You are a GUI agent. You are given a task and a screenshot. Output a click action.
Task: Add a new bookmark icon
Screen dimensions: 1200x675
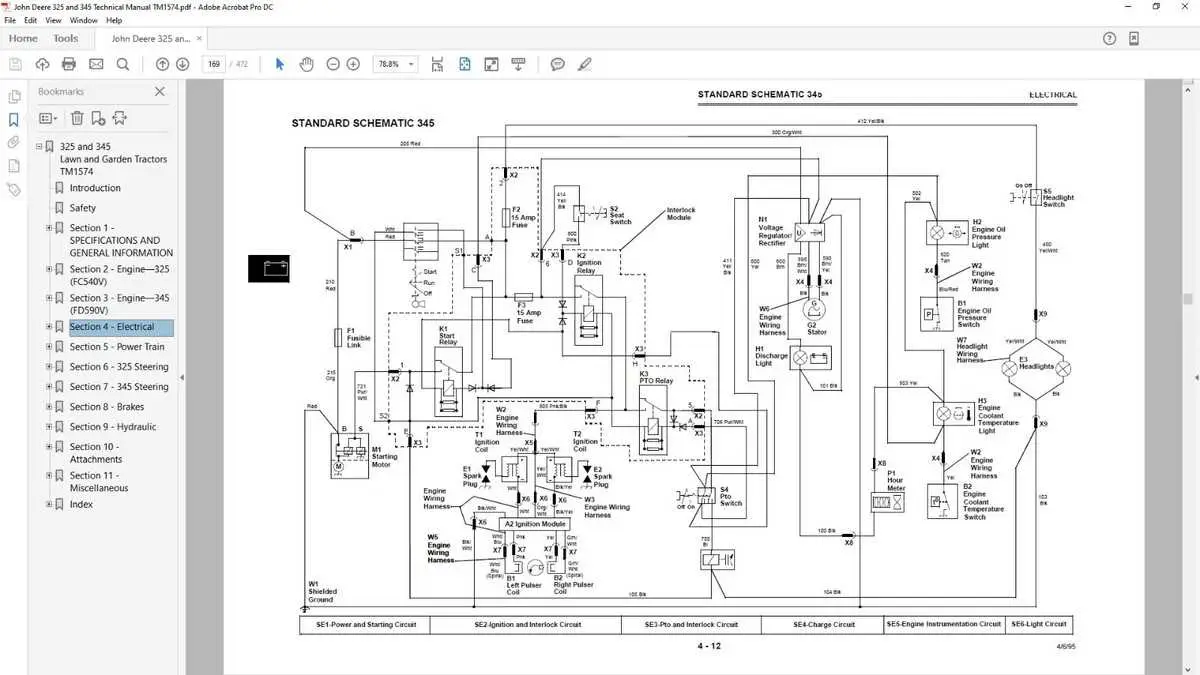tap(98, 118)
